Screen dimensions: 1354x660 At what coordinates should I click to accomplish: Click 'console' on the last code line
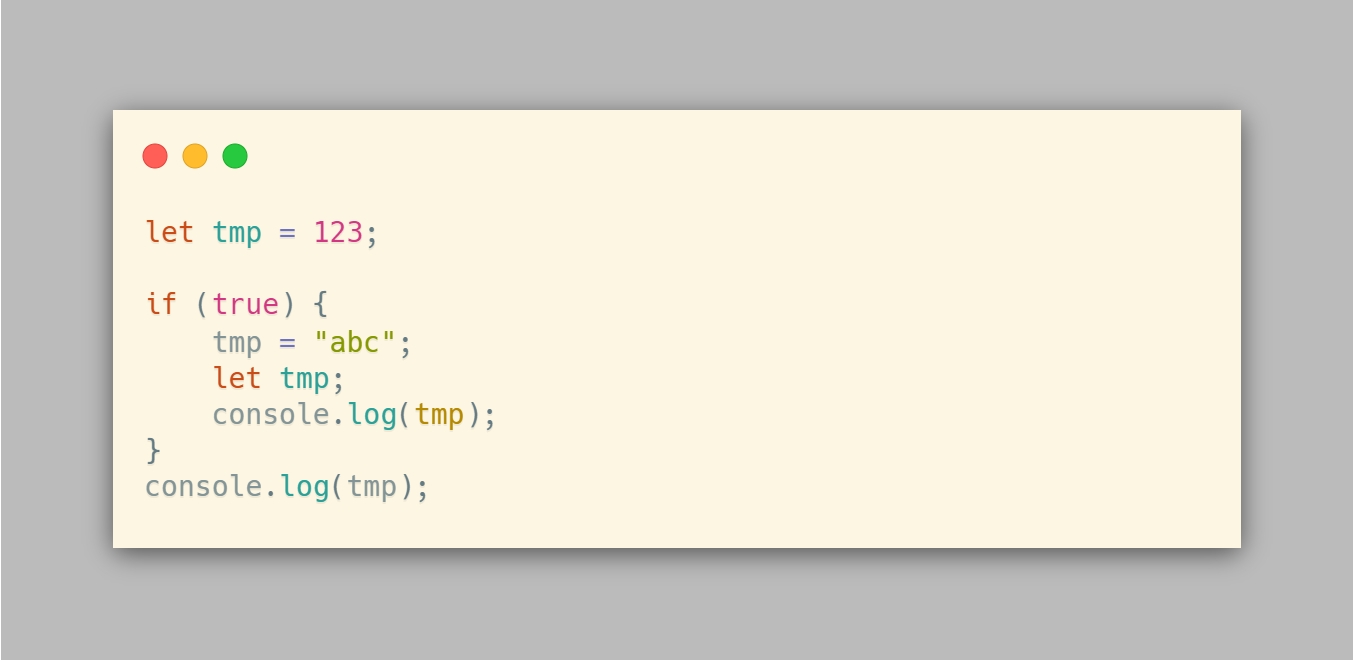[204, 488]
